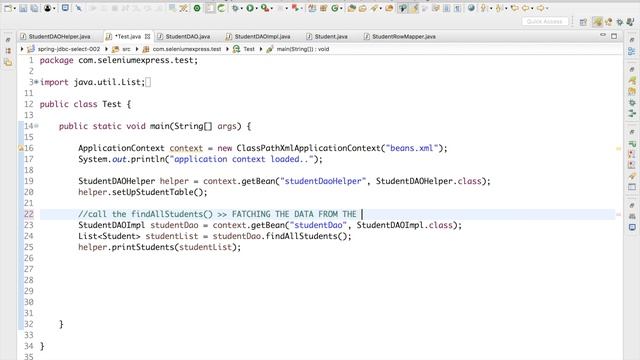Click the Open Perspective button
Screen dimensions: 640x360
583,22
